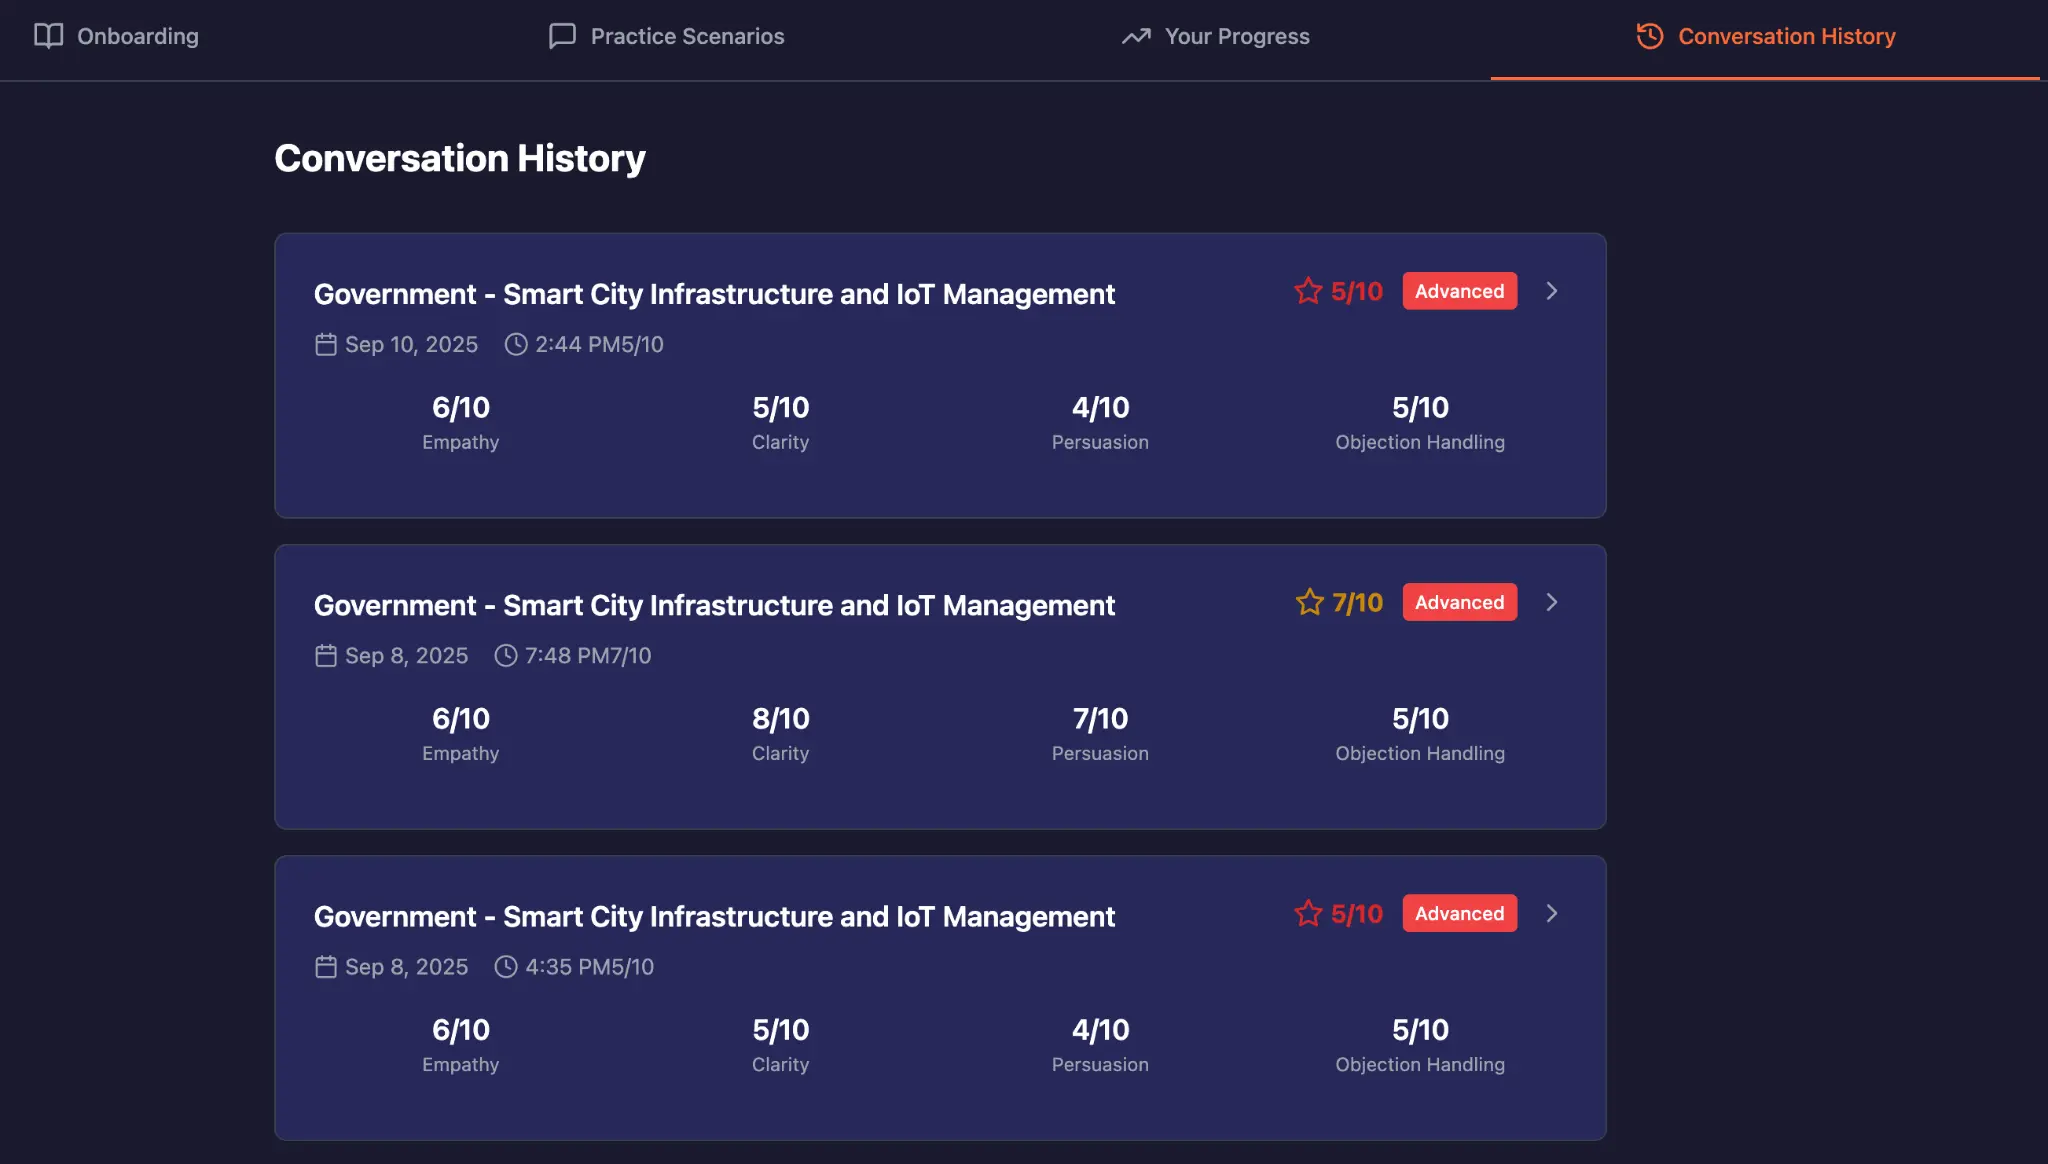2048x1164 pixels.
Task: Toggle the 5/10 star rating on the bottom card
Action: pos(1307,913)
